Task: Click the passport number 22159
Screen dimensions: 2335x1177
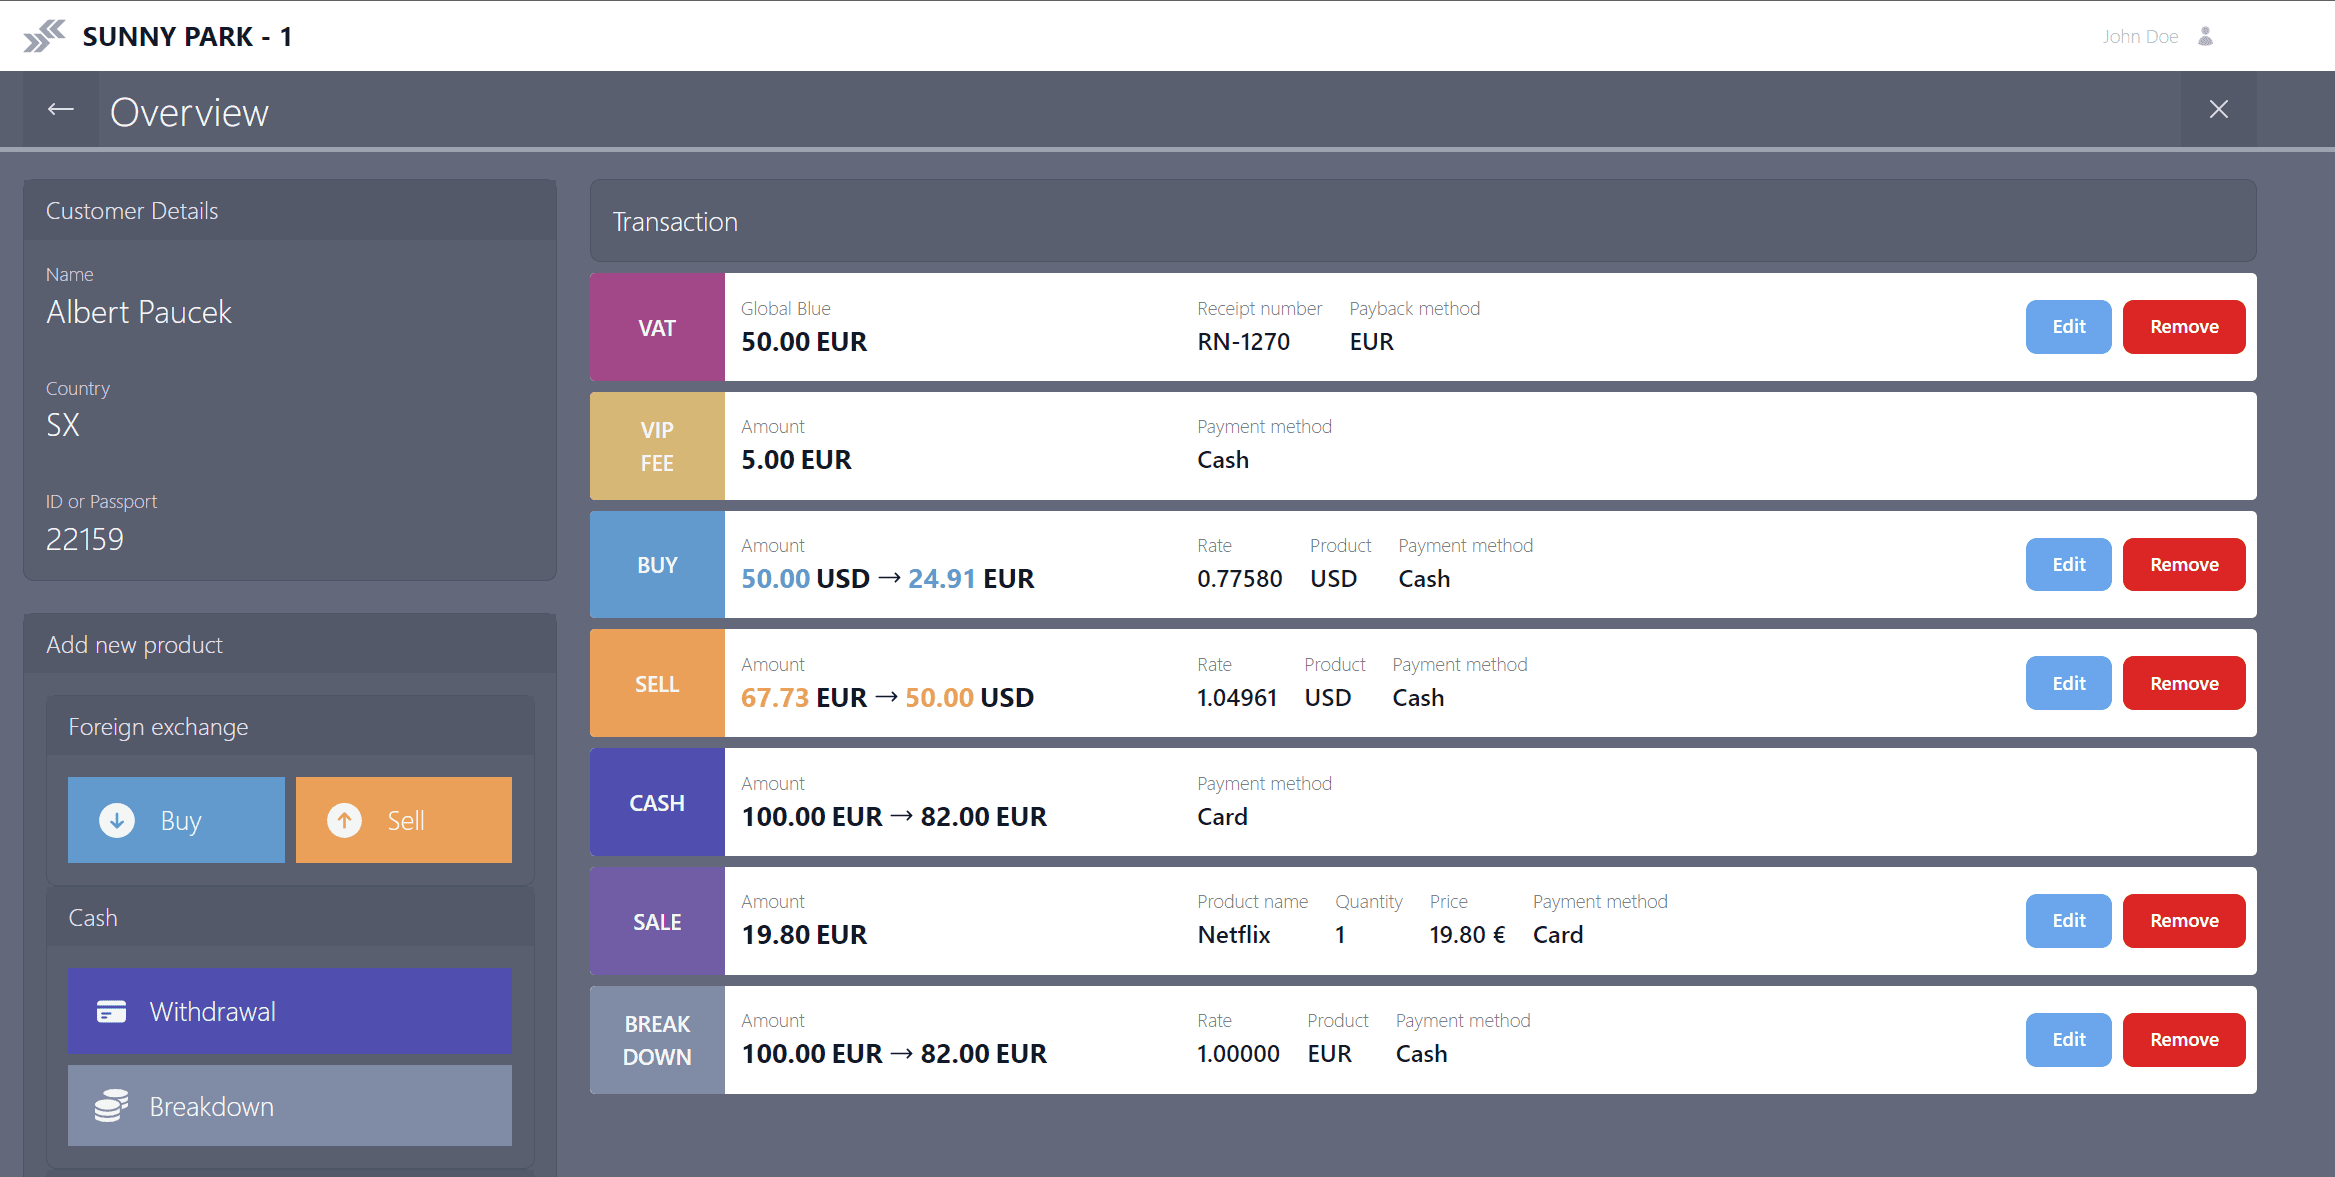Action: coord(85,539)
